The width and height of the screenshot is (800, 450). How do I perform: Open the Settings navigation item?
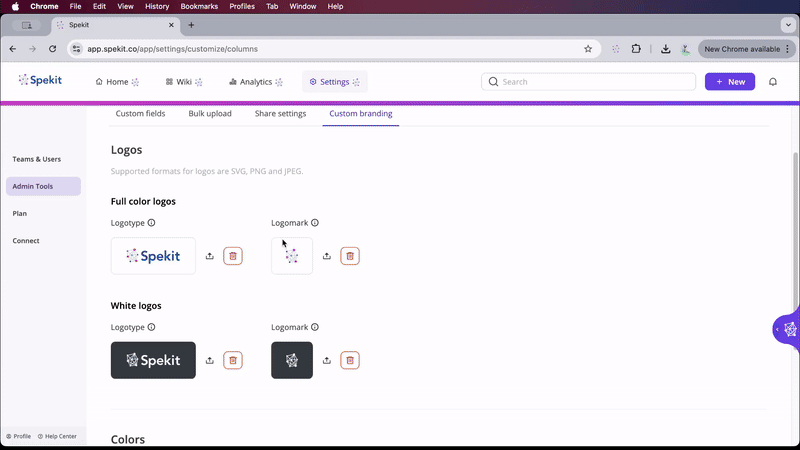pyautogui.click(x=335, y=82)
